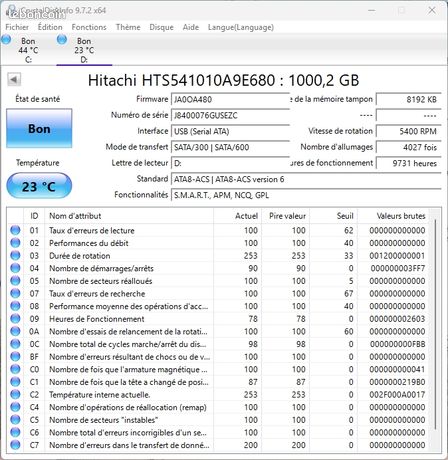Click status orb for attribute C2 temperature

tap(15, 394)
